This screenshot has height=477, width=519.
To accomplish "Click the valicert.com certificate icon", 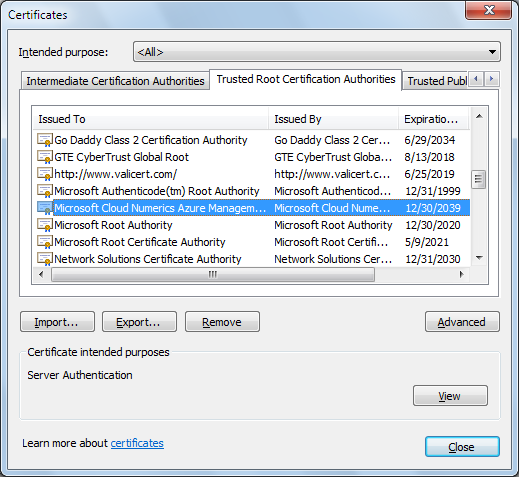I will [x=45, y=174].
